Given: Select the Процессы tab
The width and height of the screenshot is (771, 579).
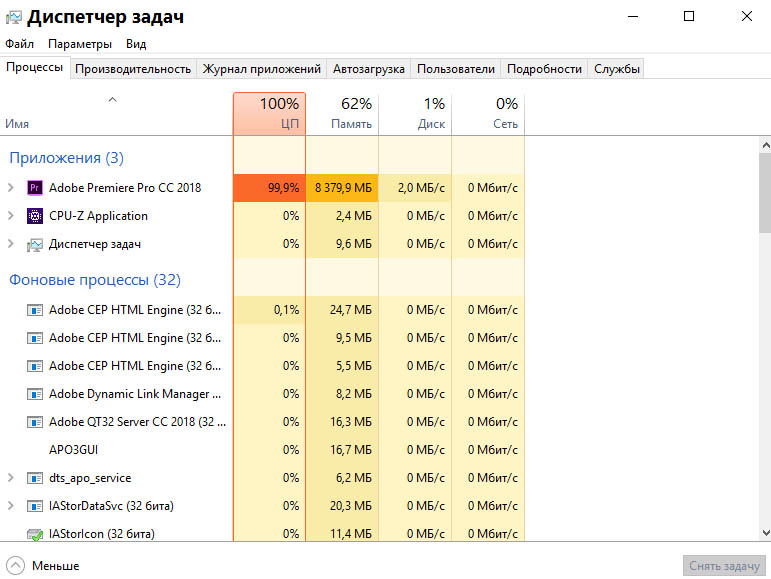Looking at the screenshot, I should pos(34,67).
